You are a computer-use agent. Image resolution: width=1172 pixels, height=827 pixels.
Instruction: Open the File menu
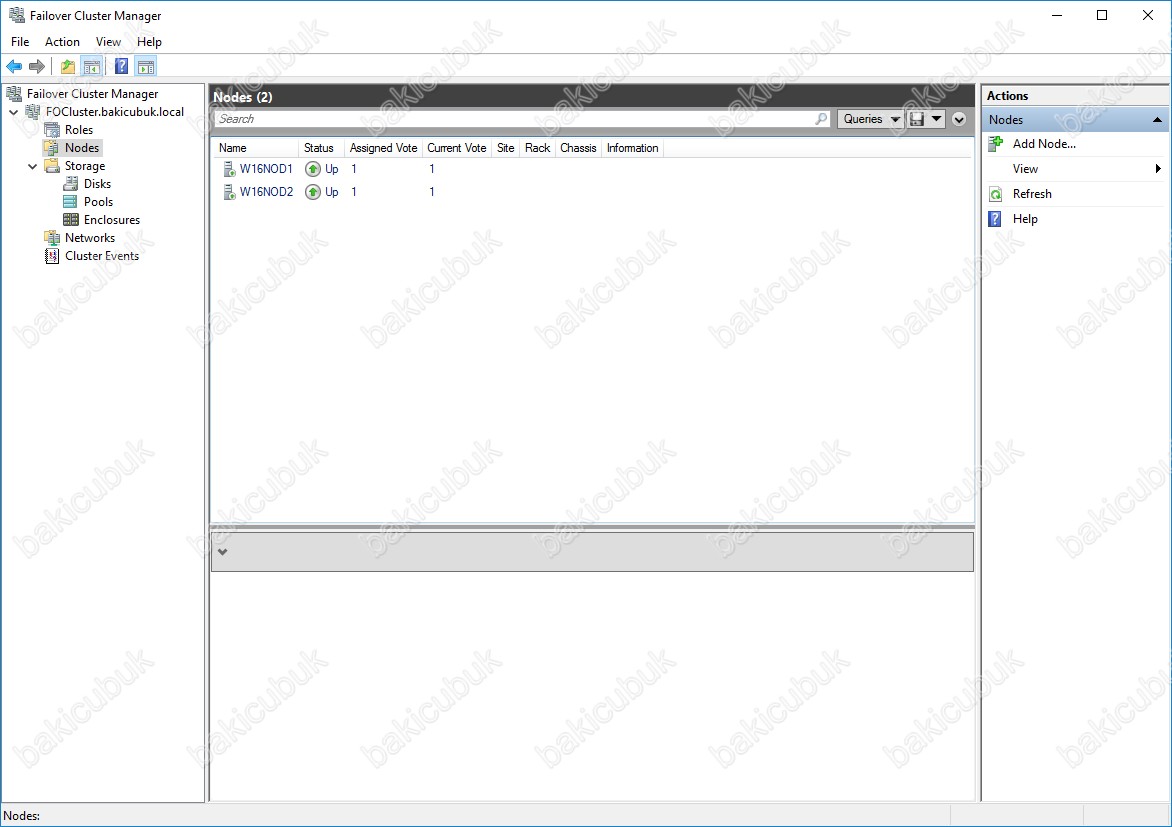(20, 42)
